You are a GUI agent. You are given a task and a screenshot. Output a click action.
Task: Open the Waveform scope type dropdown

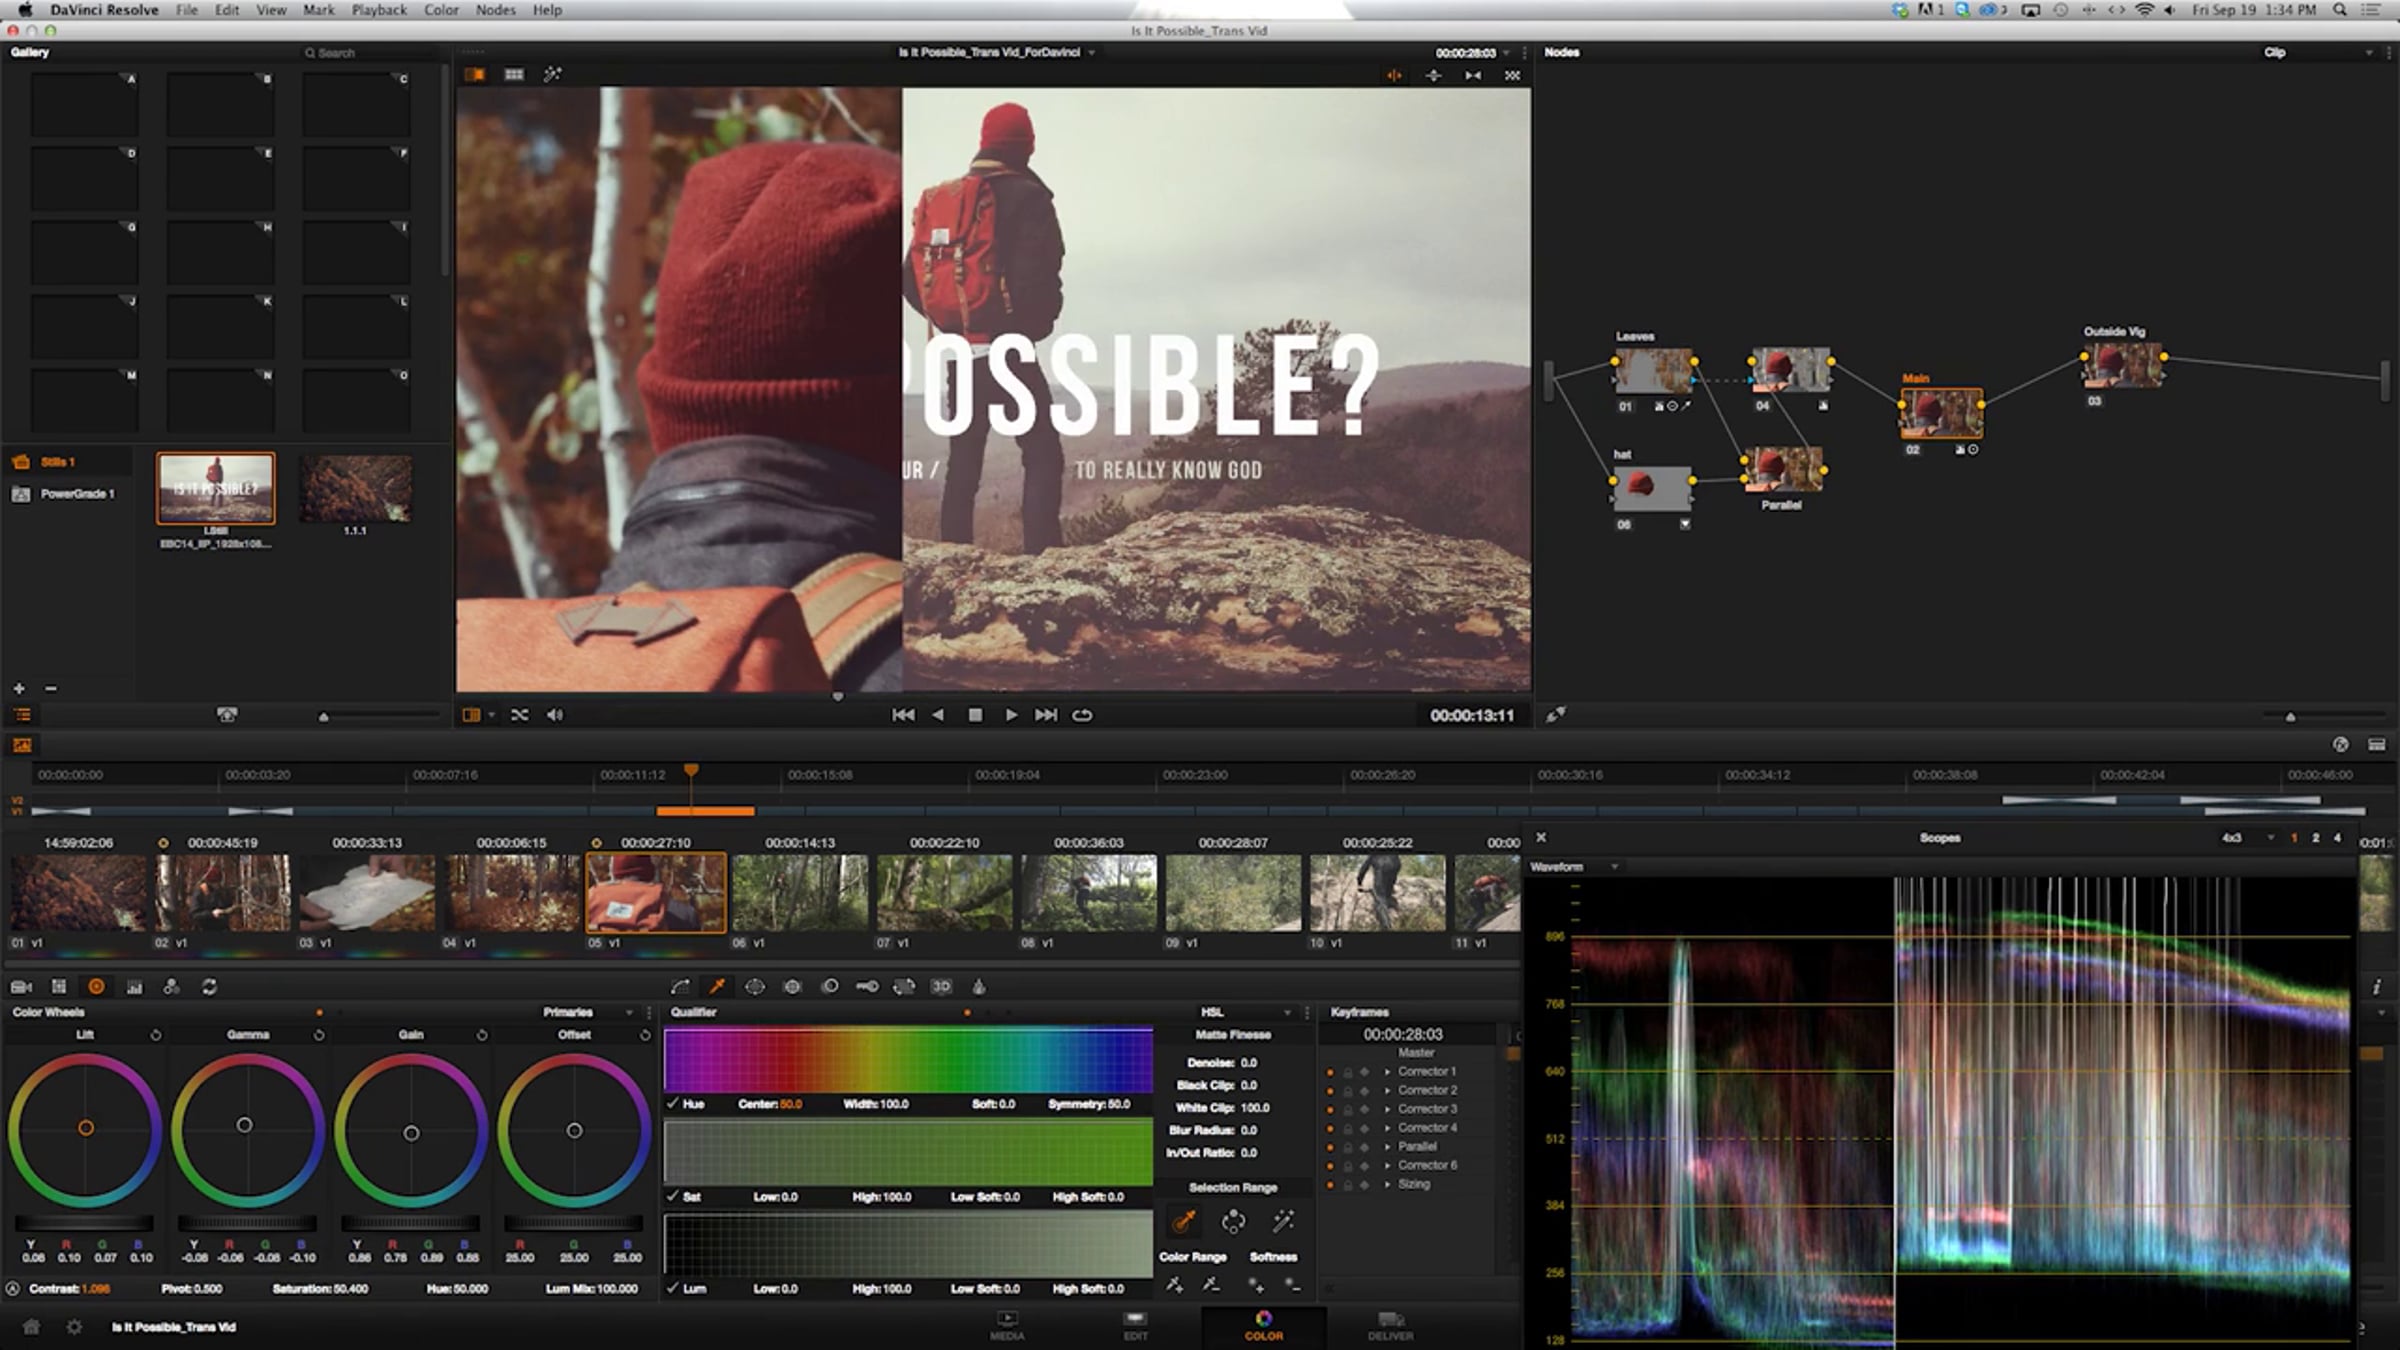[x=1574, y=867]
